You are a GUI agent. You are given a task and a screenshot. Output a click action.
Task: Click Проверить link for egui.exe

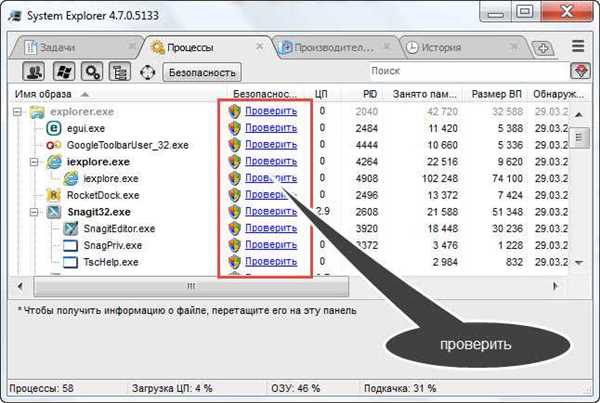pos(271,128)
